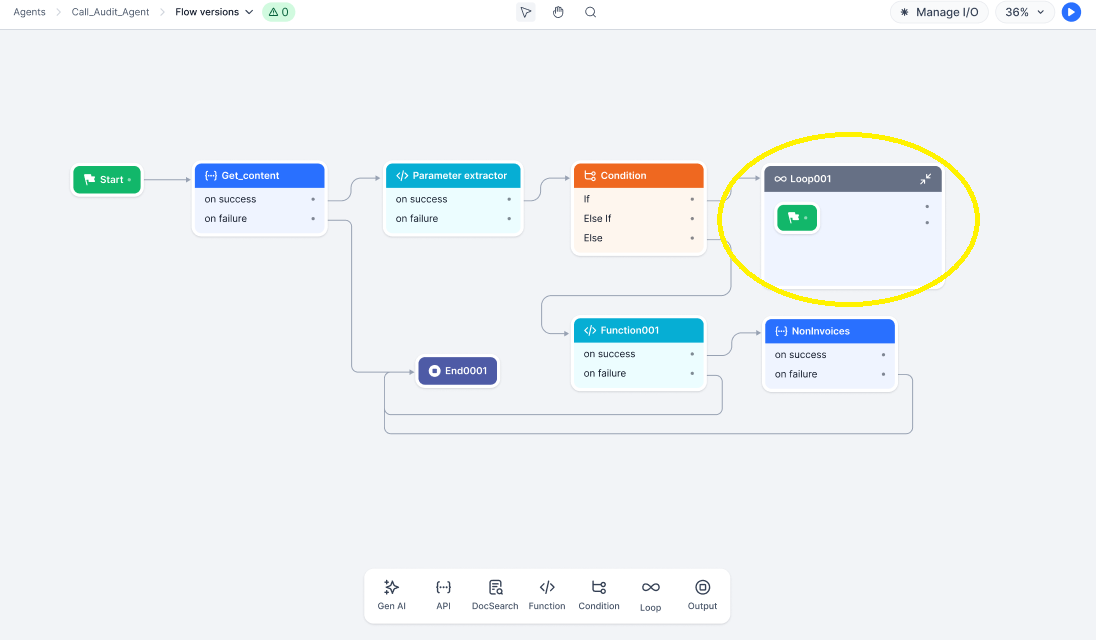Click the on success handle of Get_content
Viewport: 1096px width, 640px height.
tap(314, 199)
